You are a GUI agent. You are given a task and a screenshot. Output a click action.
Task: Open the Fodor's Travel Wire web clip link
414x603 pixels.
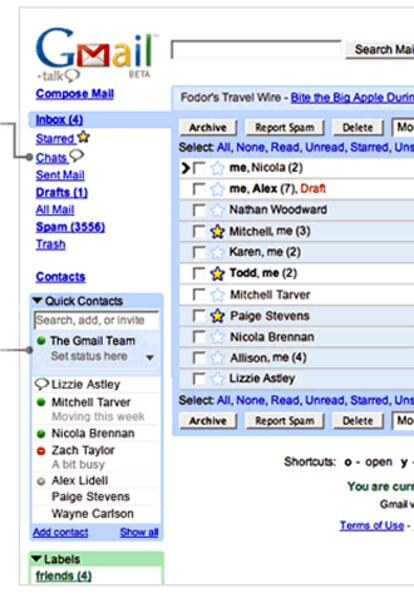(352, 98)
